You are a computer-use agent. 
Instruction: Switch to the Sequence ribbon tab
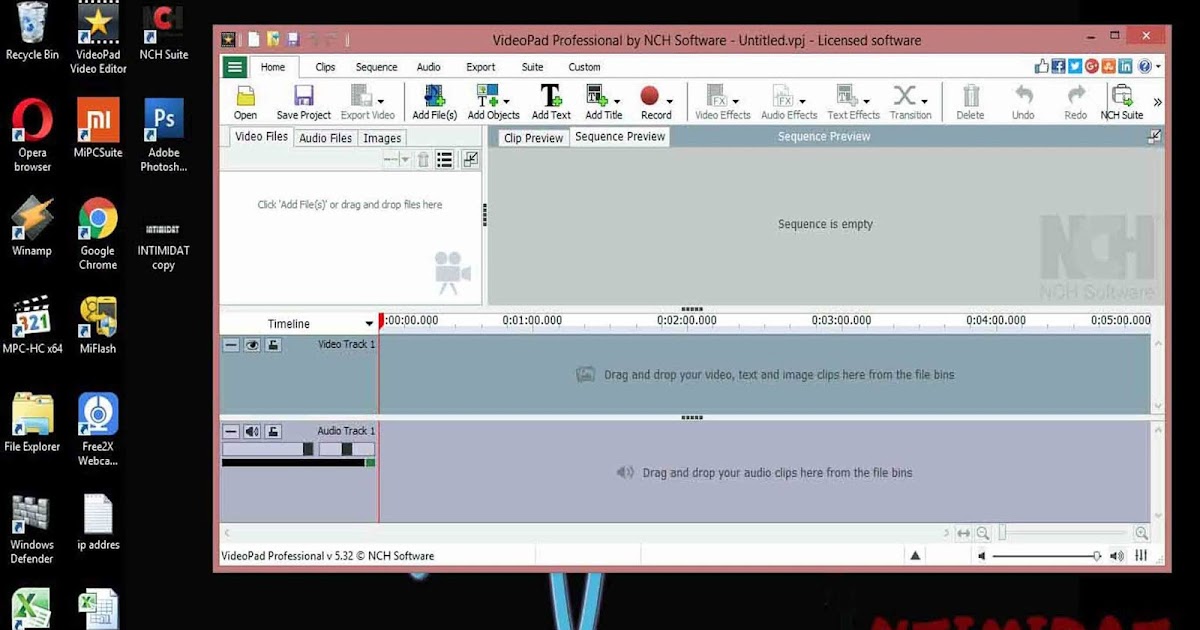click(x=377, y=67)
